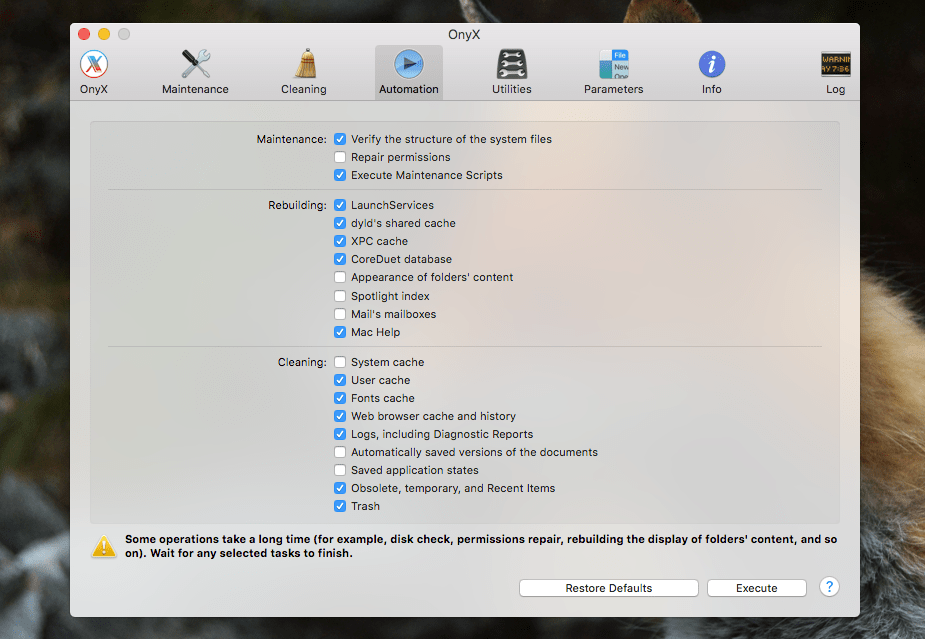Click the "Rebuilding:" section label
Image resolution: width=925 pixels, height=639 pixels.
point(297,205)
